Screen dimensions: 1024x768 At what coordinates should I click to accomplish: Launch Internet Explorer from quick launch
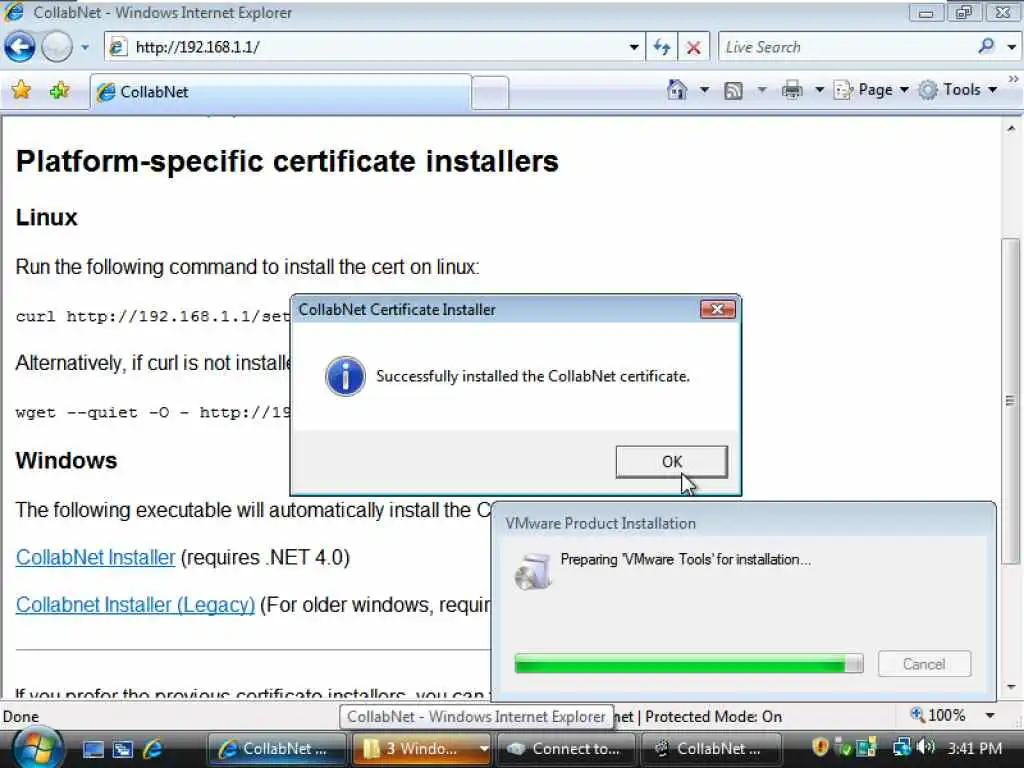(153, 749)
